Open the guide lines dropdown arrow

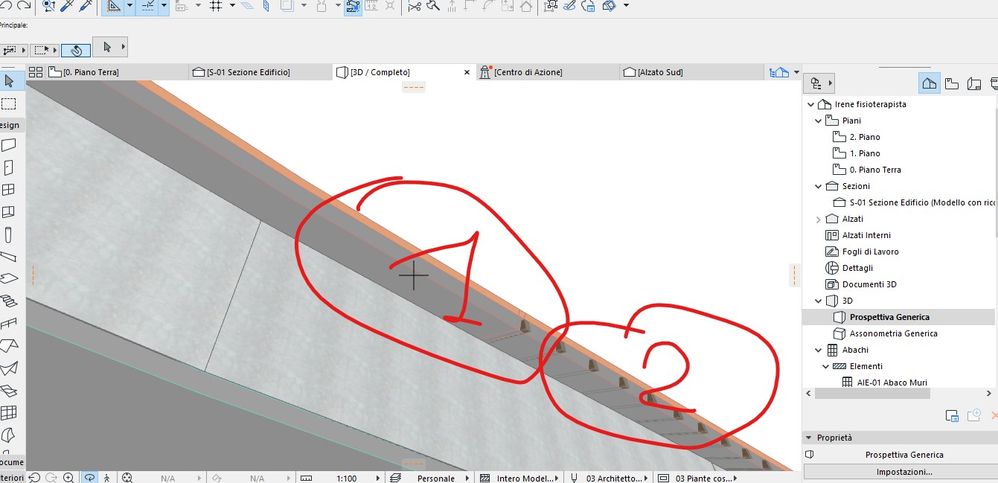pos(130,6)
